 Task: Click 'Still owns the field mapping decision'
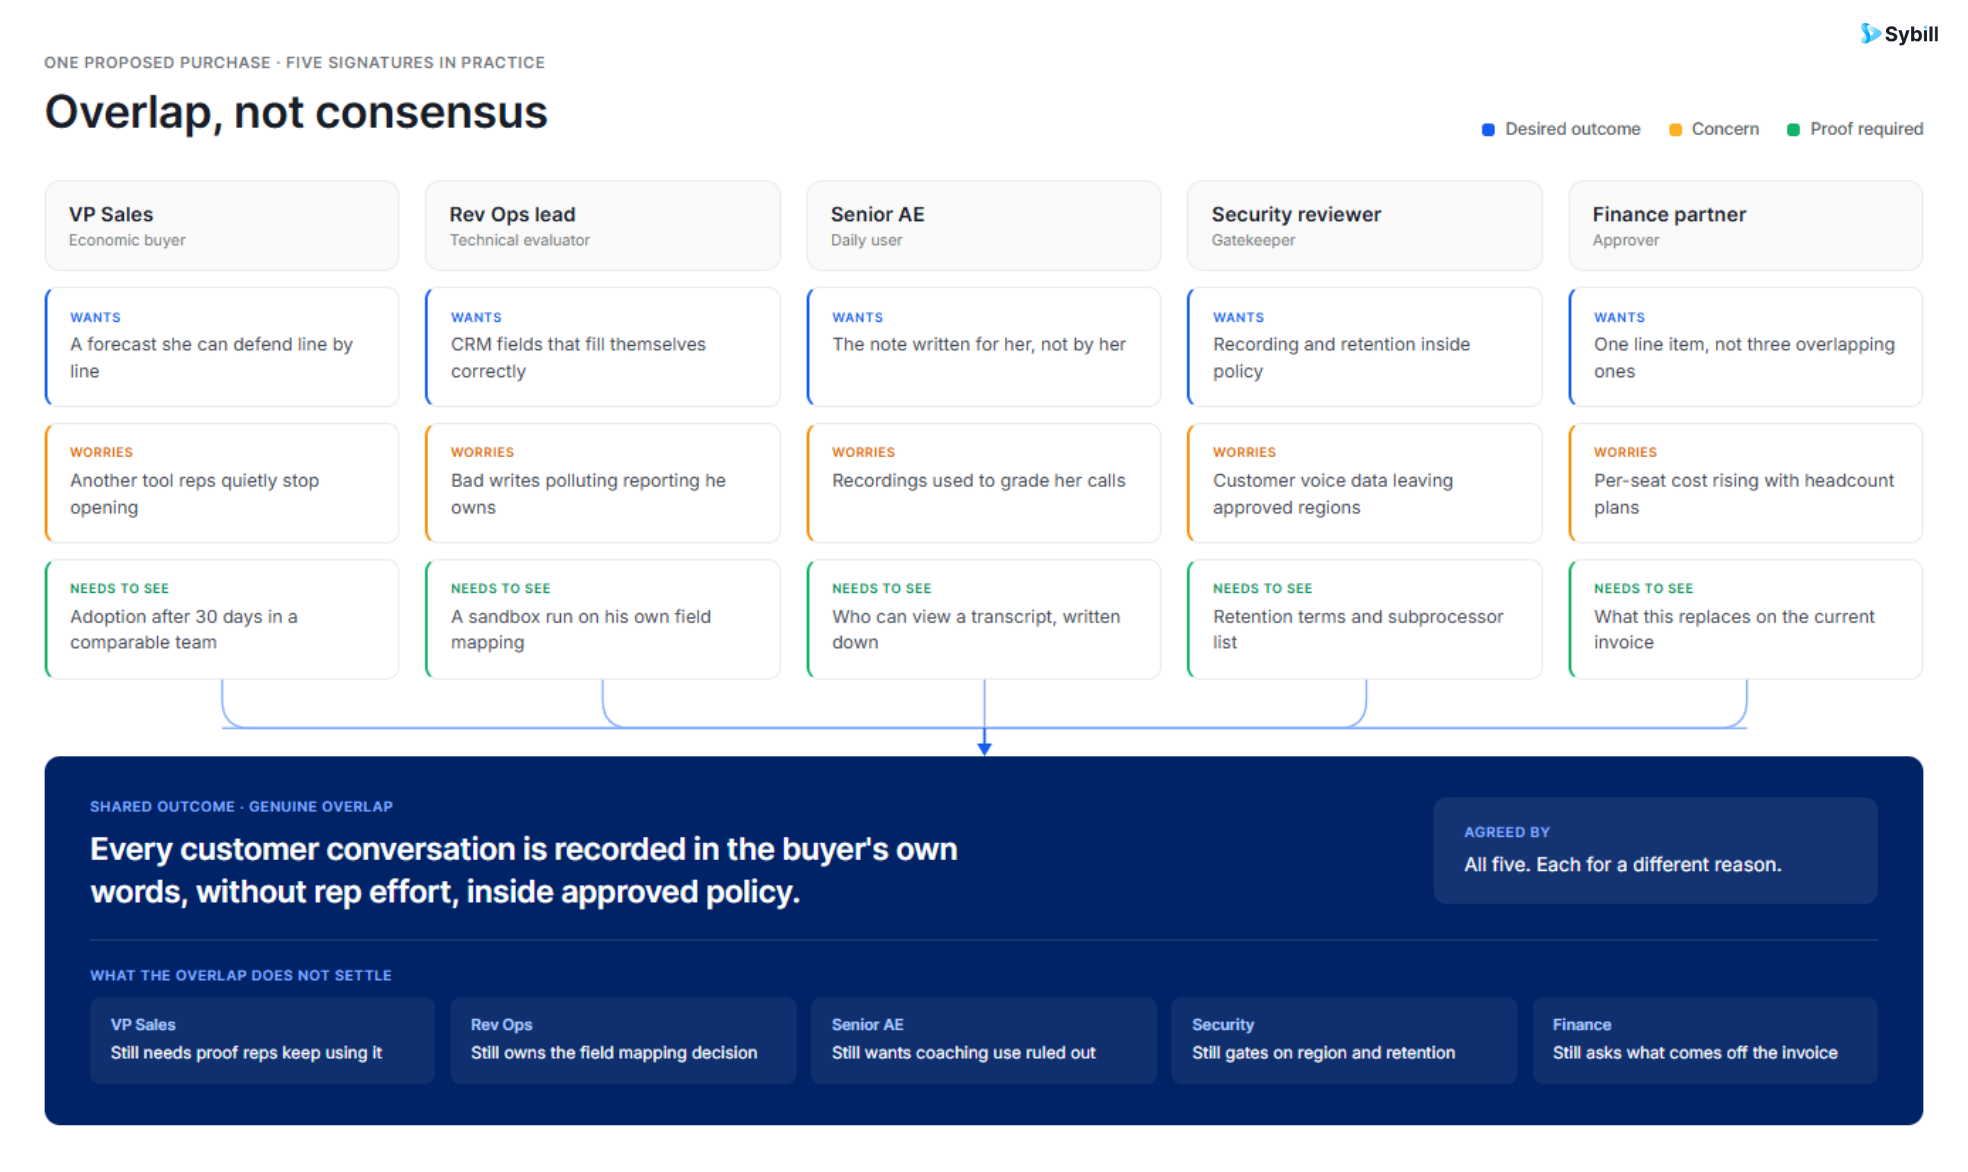[614, 1053]
